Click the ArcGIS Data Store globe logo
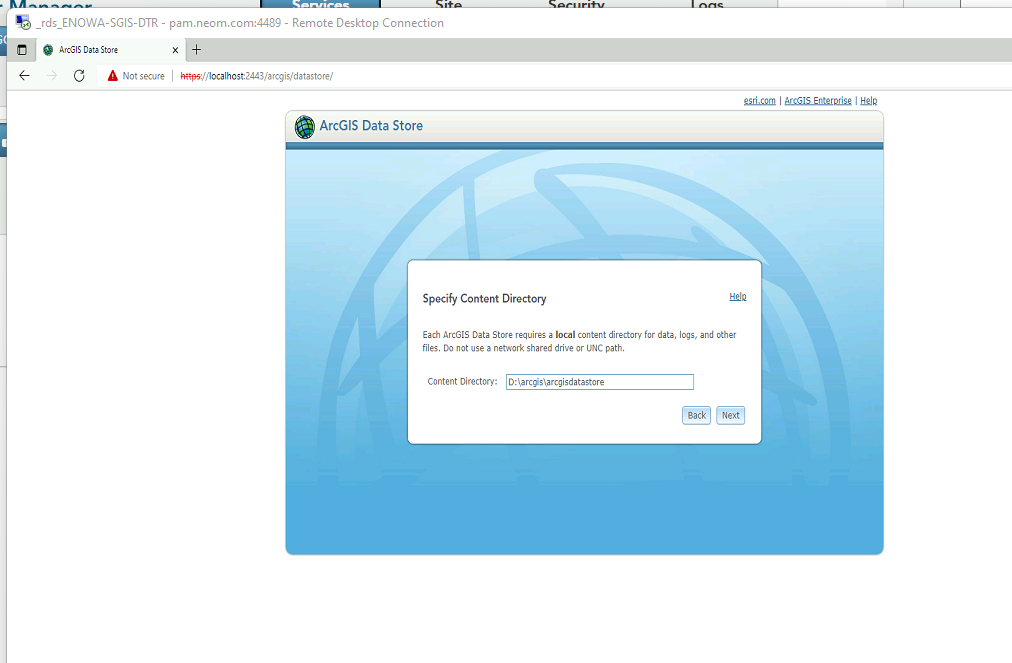The image size is (1012, 663). tap(305, 127)
